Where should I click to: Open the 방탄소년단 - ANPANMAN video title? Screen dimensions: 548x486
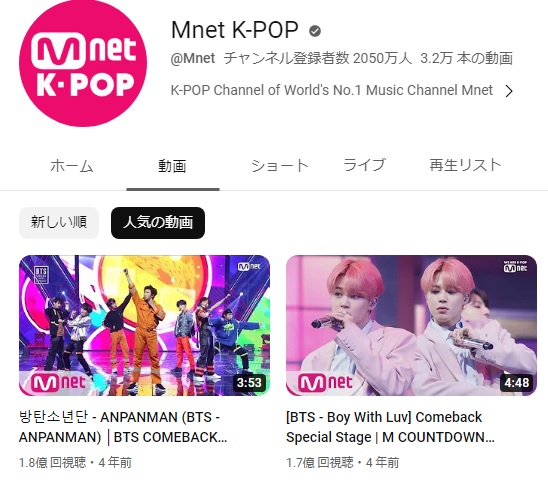[123, 427]
